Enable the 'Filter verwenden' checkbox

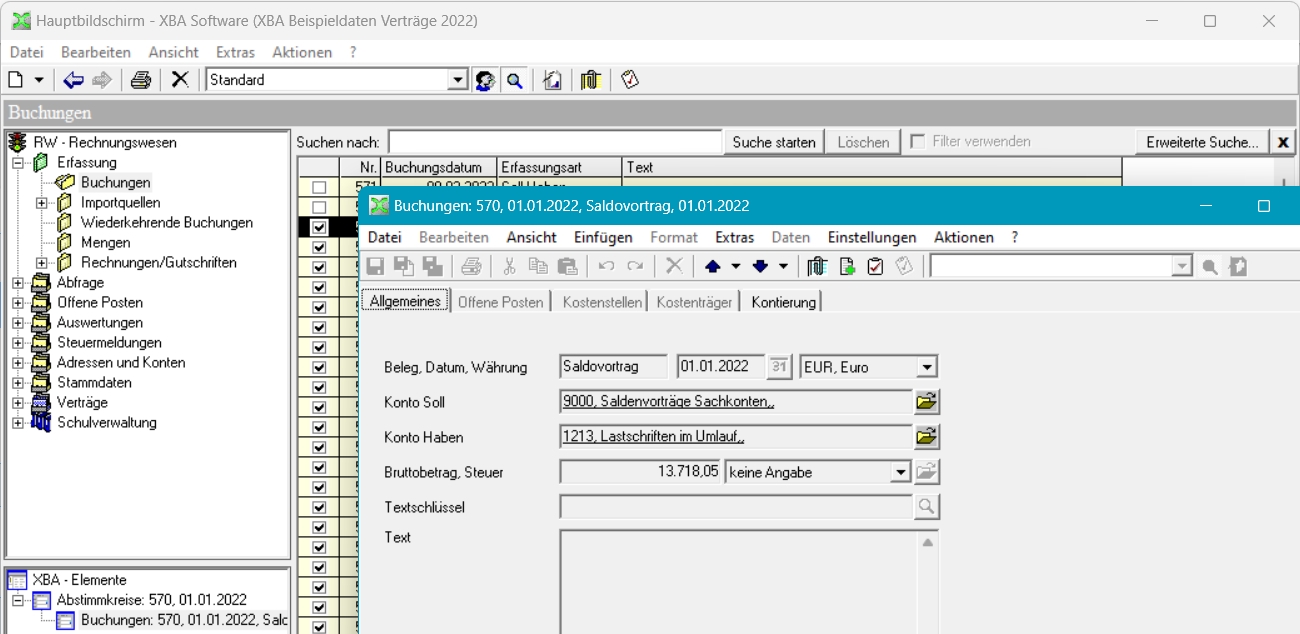tap(917, 142)
